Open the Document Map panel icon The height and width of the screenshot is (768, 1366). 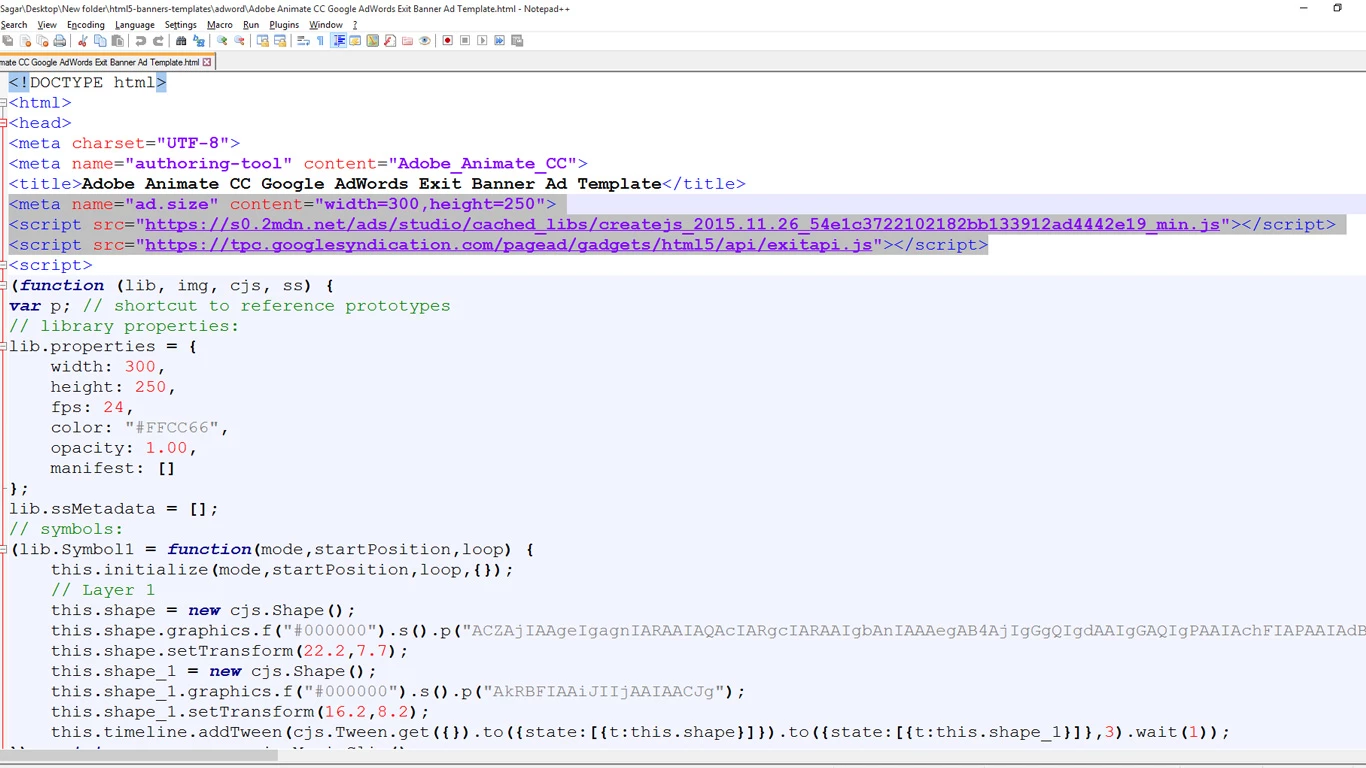tap(373, 41)
